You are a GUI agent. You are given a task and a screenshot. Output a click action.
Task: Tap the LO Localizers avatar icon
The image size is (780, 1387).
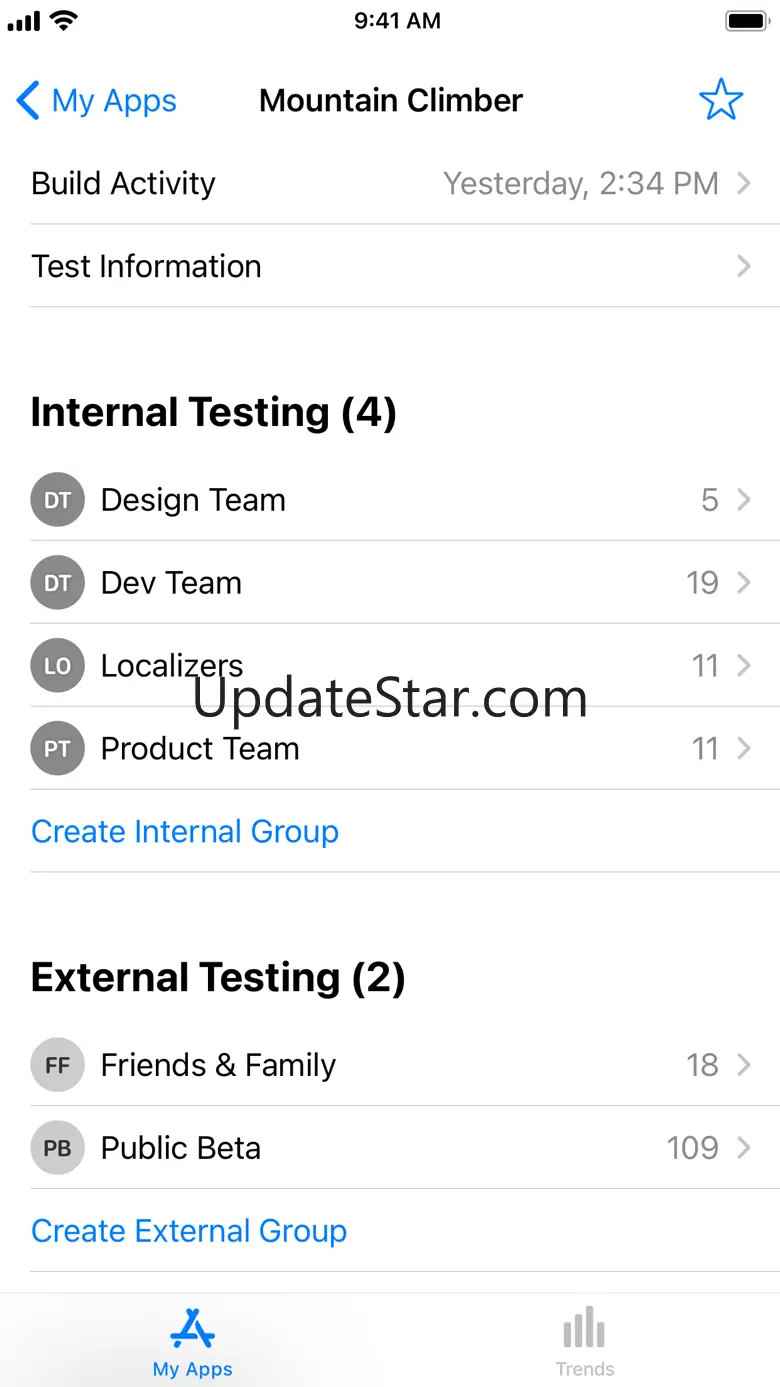pyautogui.click(x=57, y=666)
